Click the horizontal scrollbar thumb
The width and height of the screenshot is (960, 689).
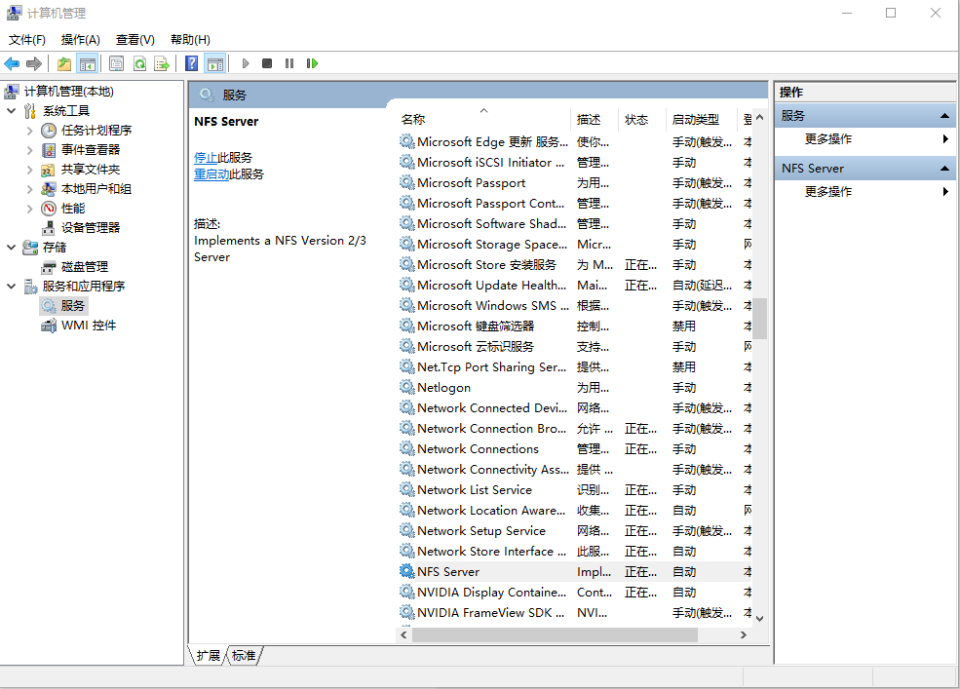555,635
